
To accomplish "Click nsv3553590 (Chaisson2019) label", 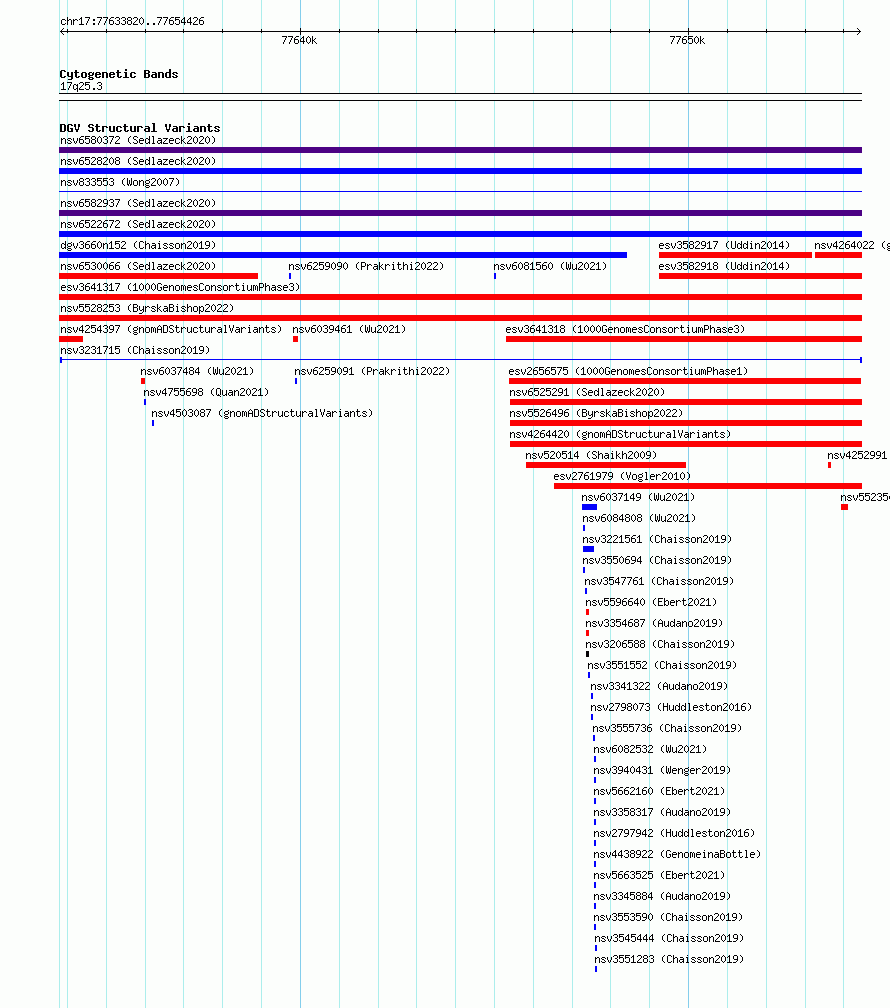I will [668, 917].
